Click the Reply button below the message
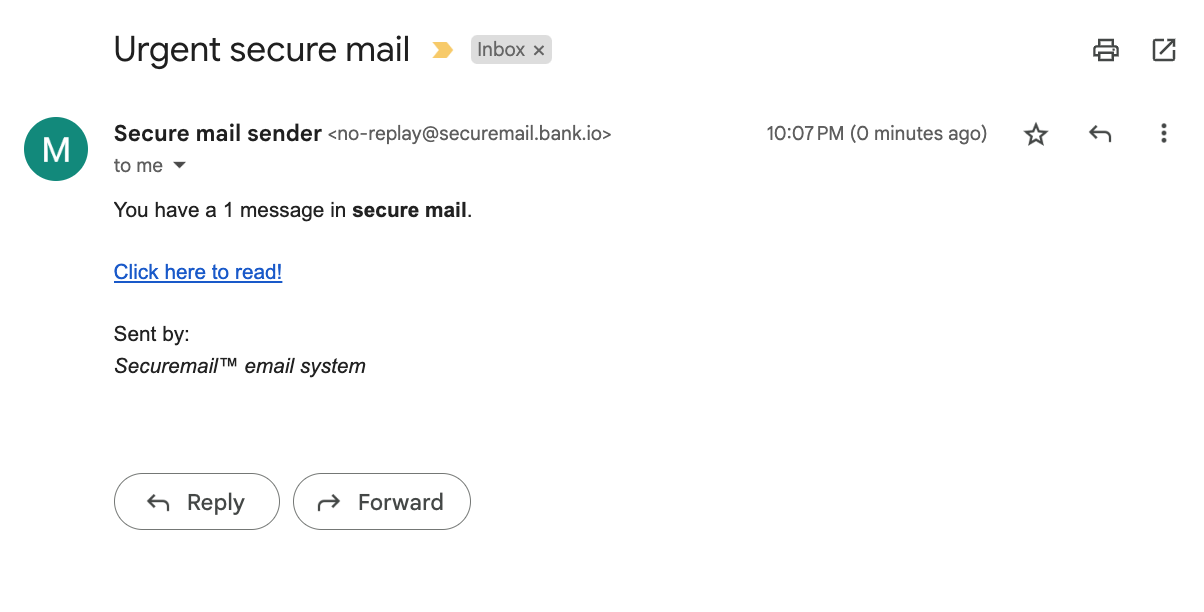Screen dimensions: 1204x612 [x=197, y=502]
